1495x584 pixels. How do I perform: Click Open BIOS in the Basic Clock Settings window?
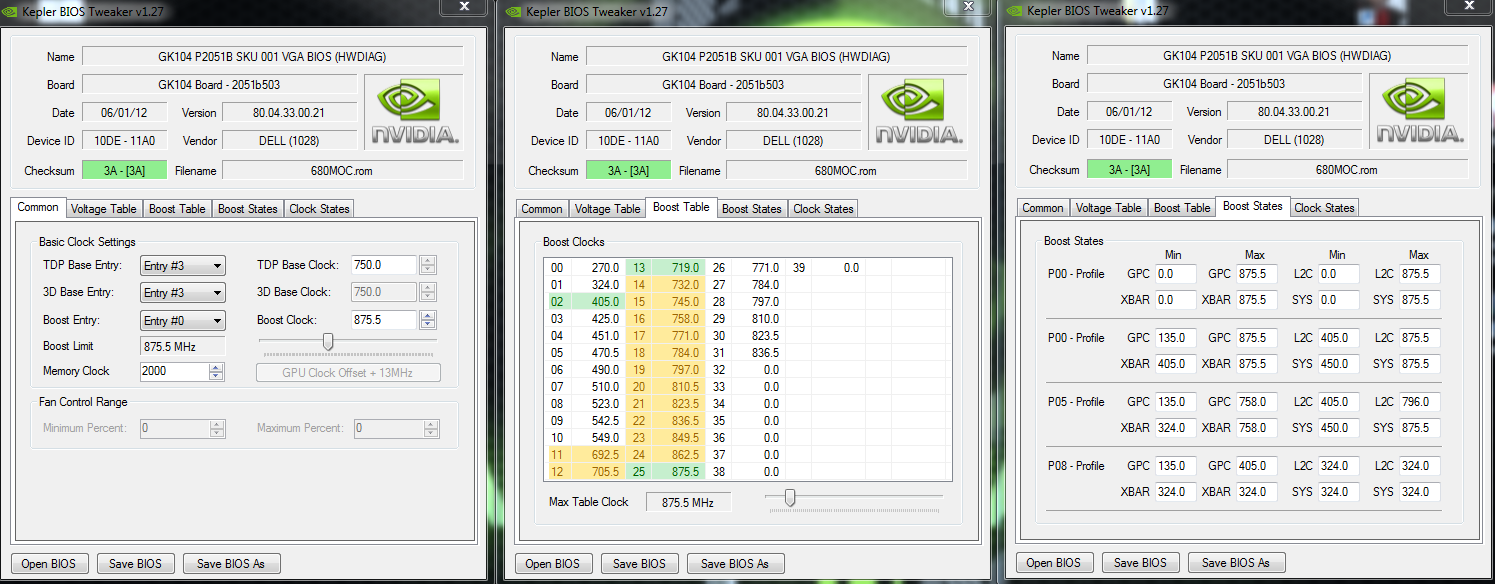pyautogui.click(x=49, y=563)
